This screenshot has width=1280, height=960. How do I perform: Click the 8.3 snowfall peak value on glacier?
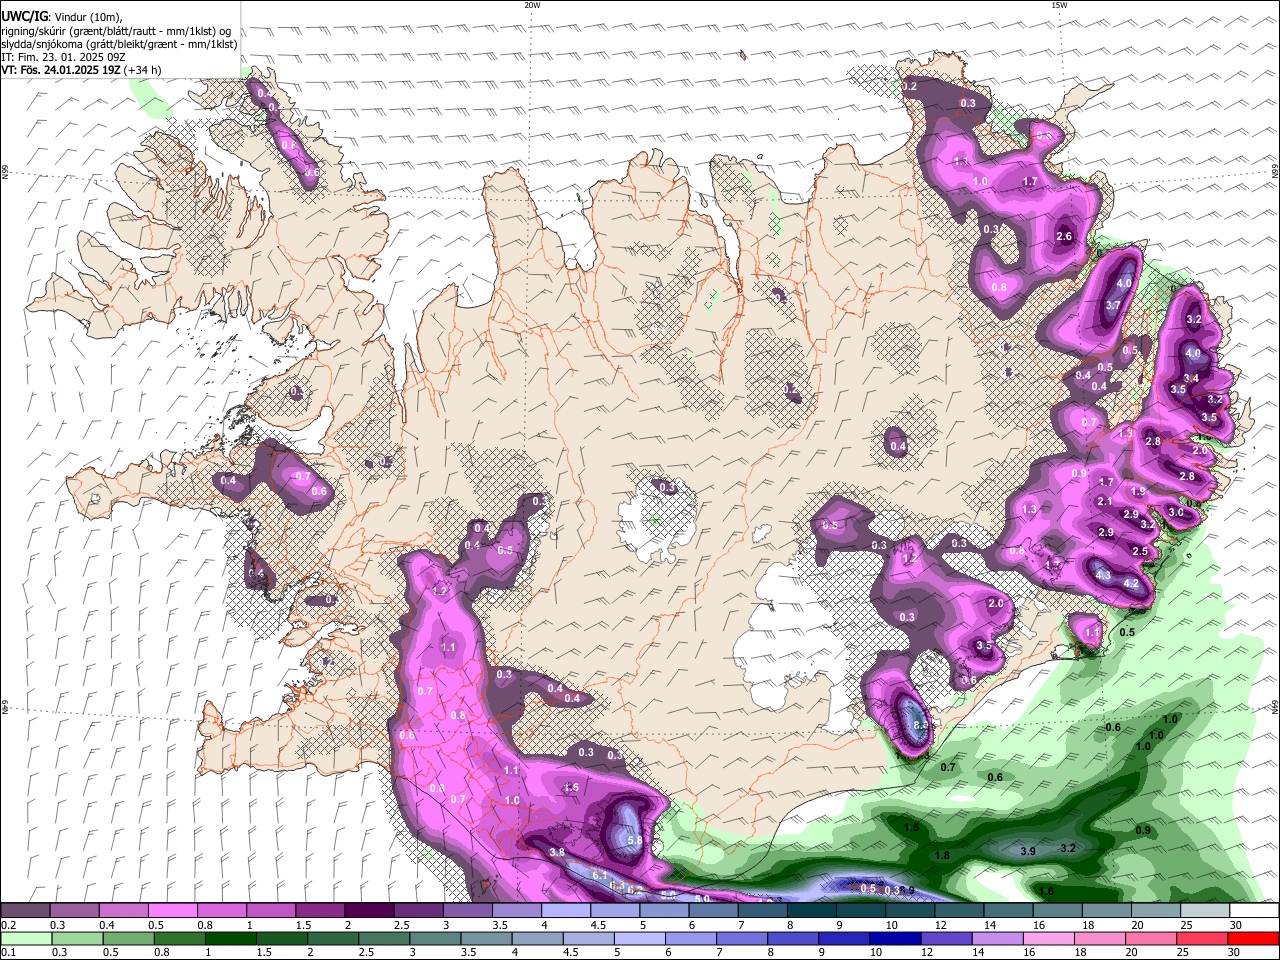(x=922, y=726)
